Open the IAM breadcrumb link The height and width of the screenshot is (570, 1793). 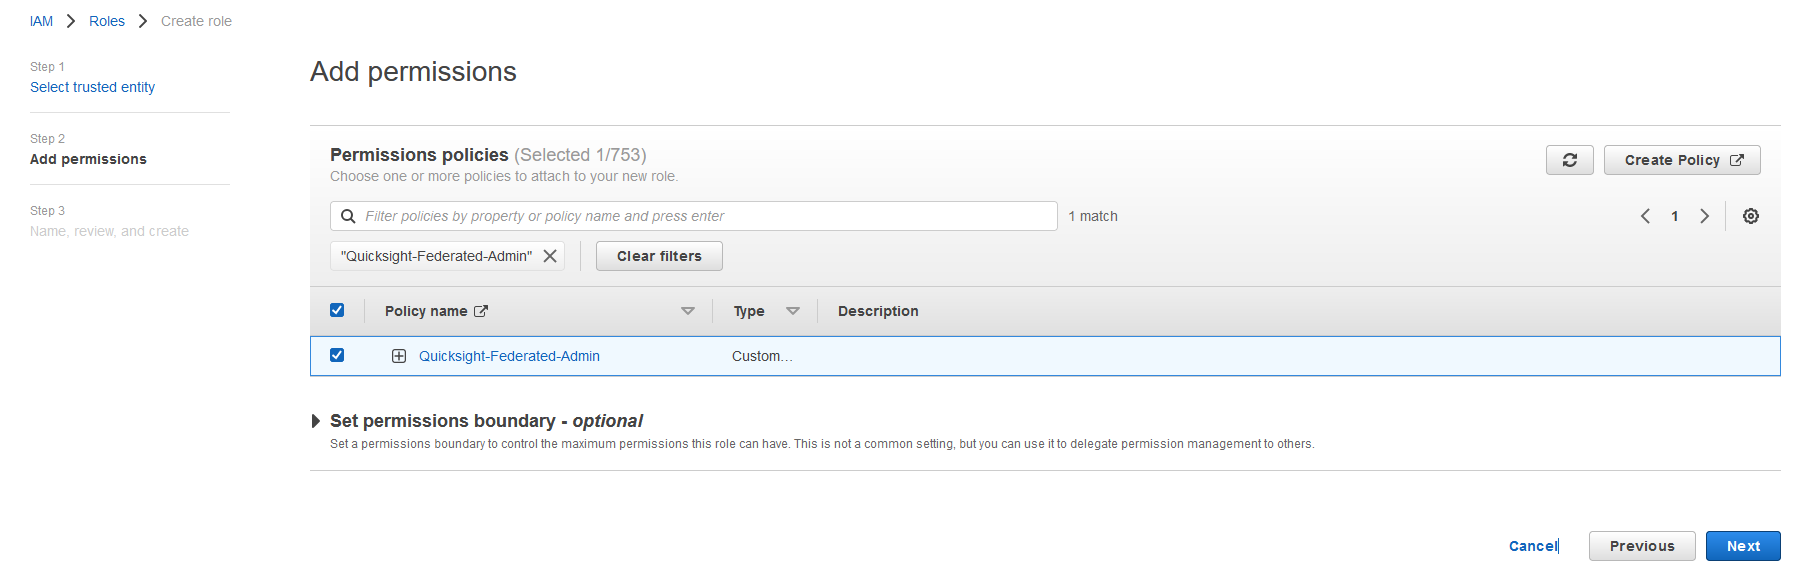[41, 21]
